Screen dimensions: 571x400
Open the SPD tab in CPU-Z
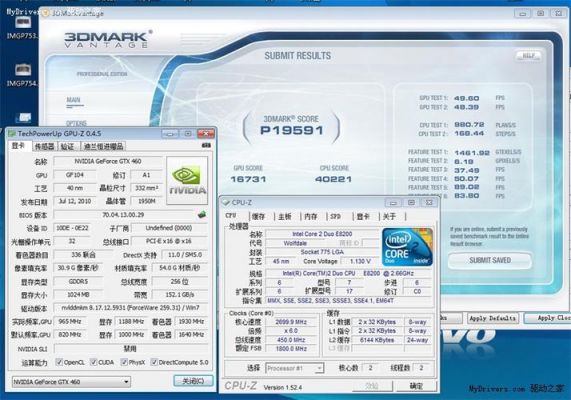(335, 216)
